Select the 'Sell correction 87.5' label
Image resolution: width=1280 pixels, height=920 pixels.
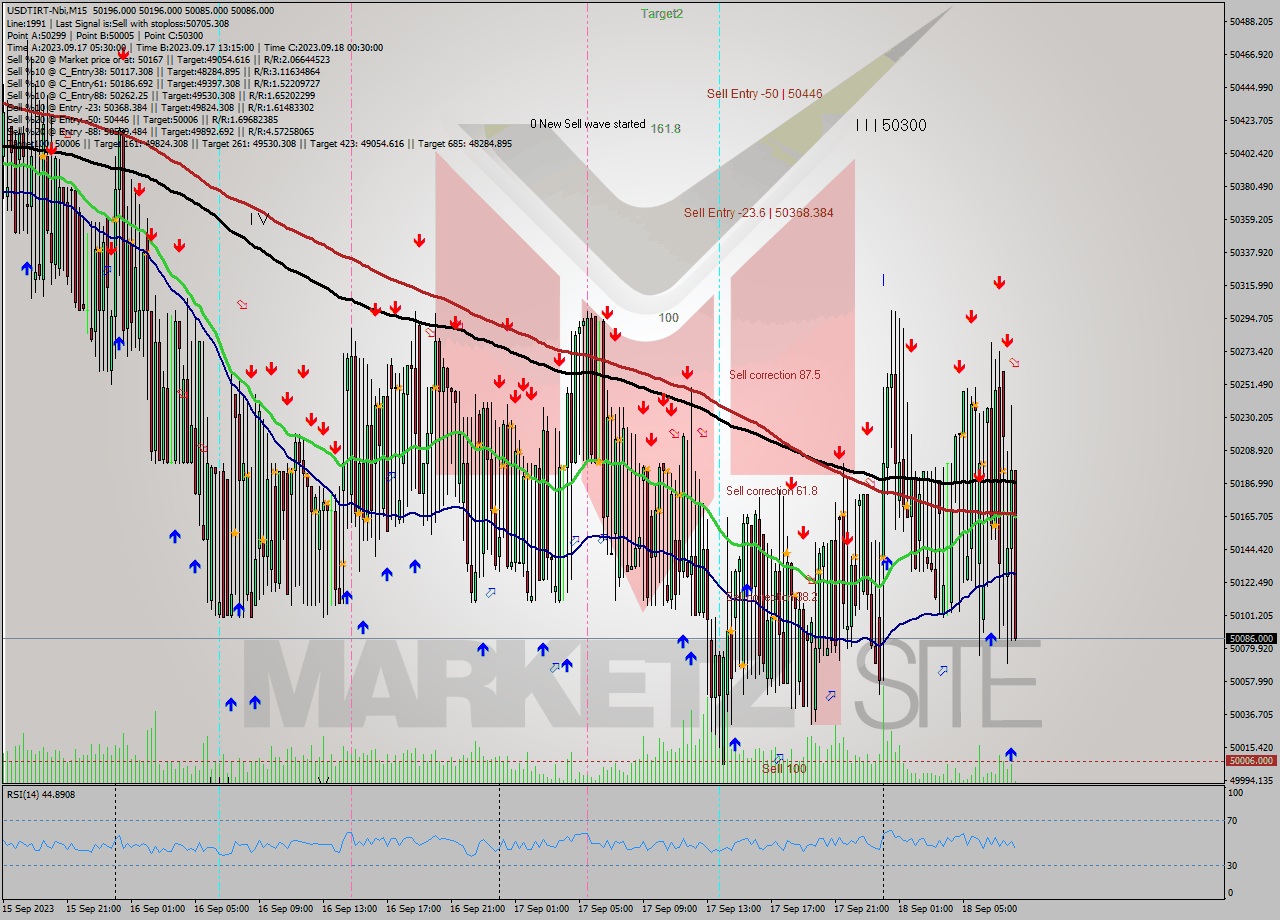tap(775, 374)
